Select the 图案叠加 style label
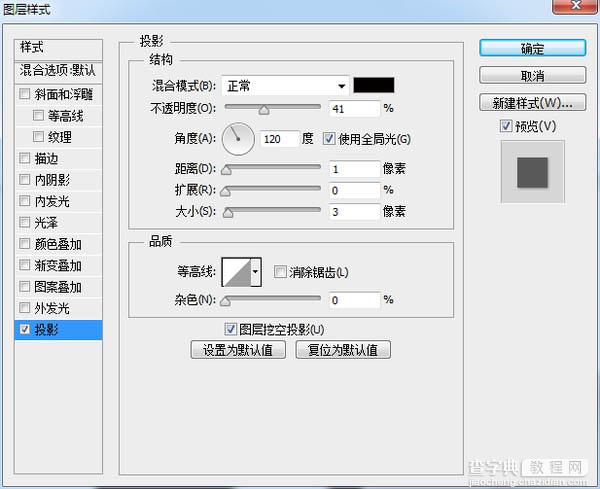The image size is (600, 489). [58, 287]
